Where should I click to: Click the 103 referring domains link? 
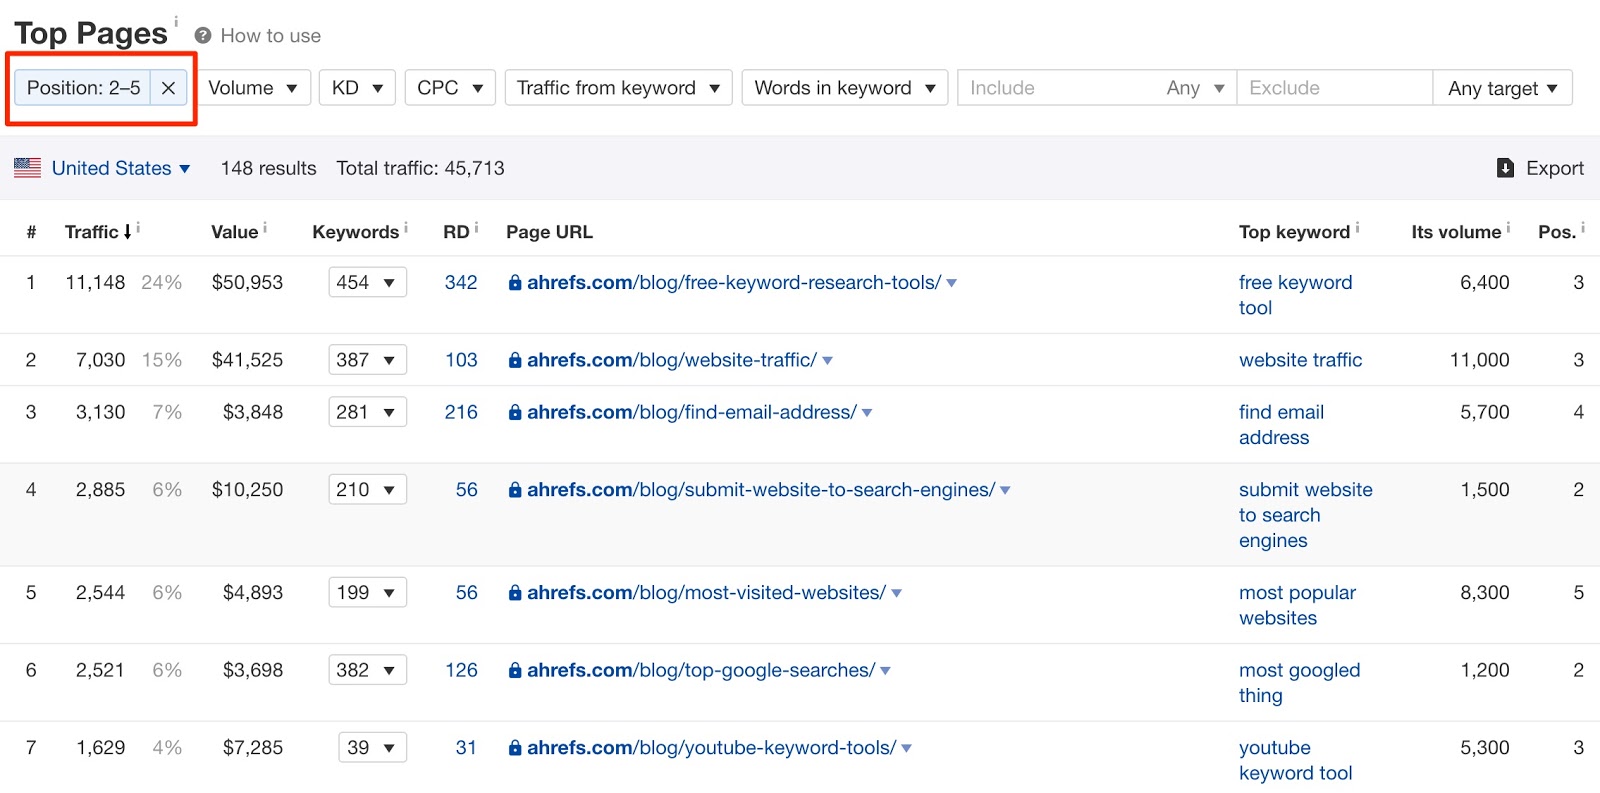(x=461, y=360)
